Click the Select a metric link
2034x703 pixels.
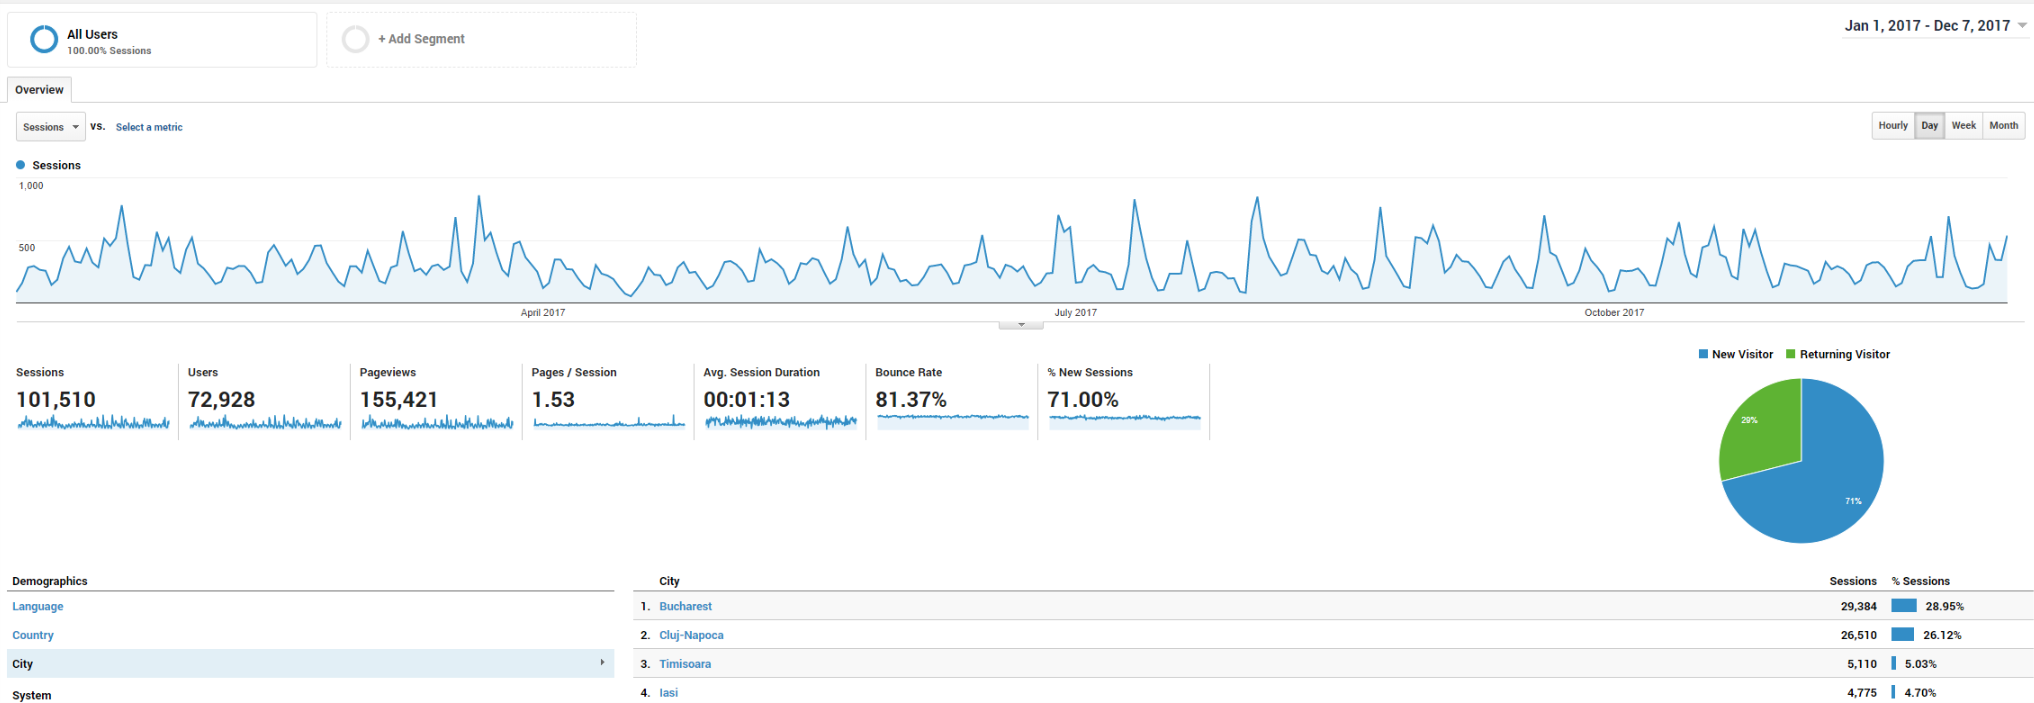coord(149,127)
